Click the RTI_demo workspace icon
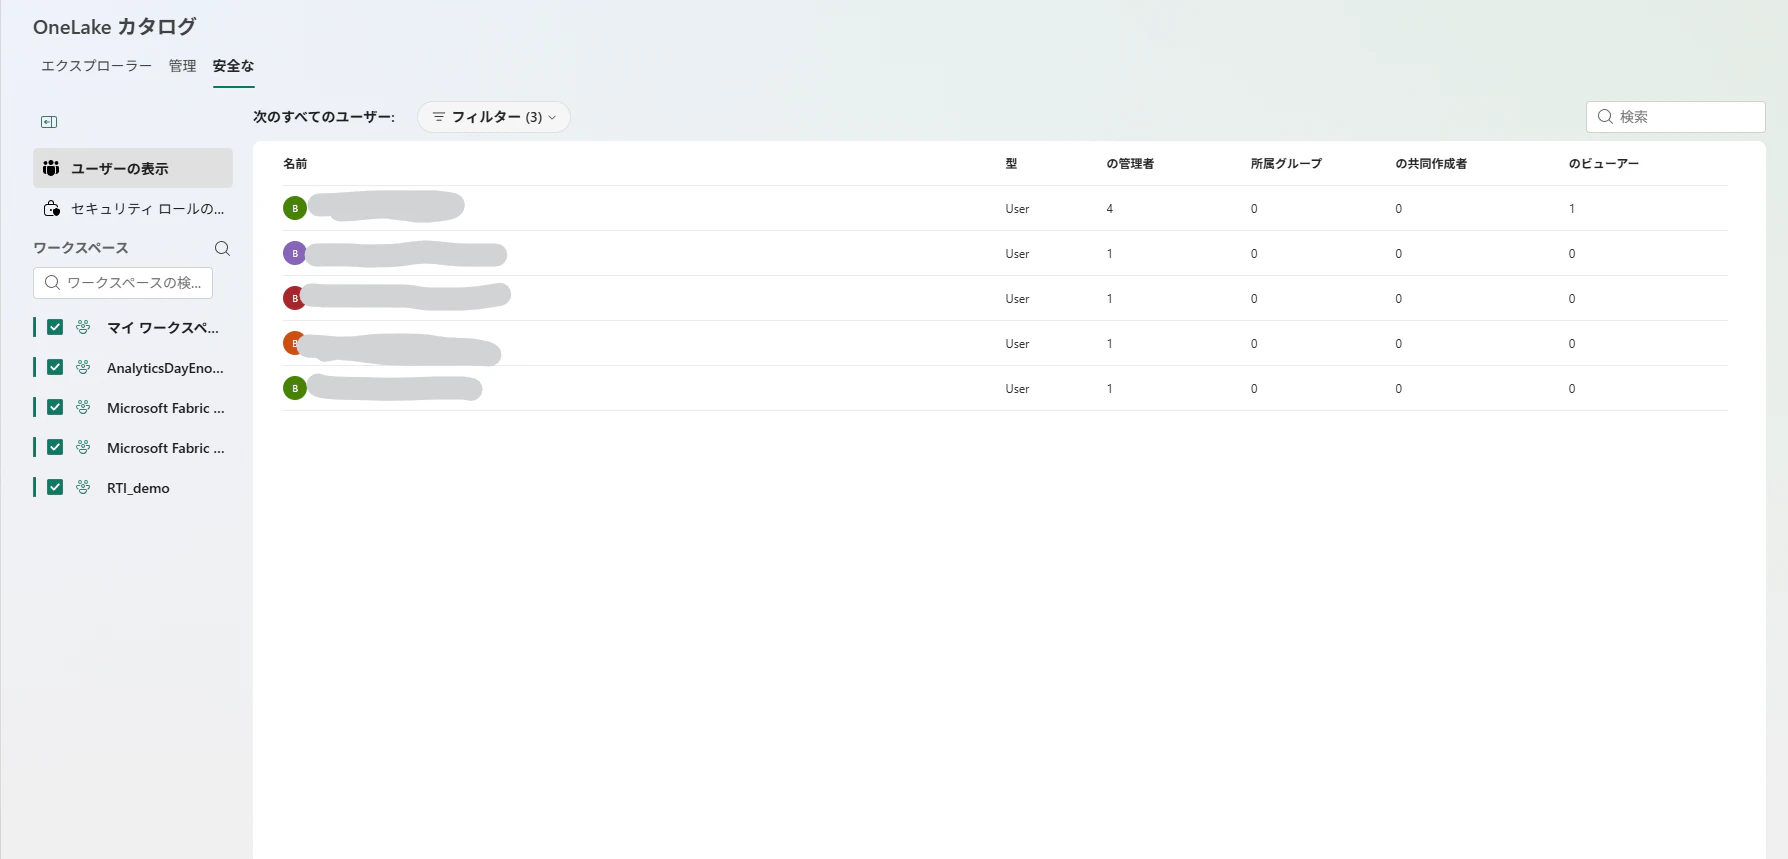 click(x=83, y=487)
